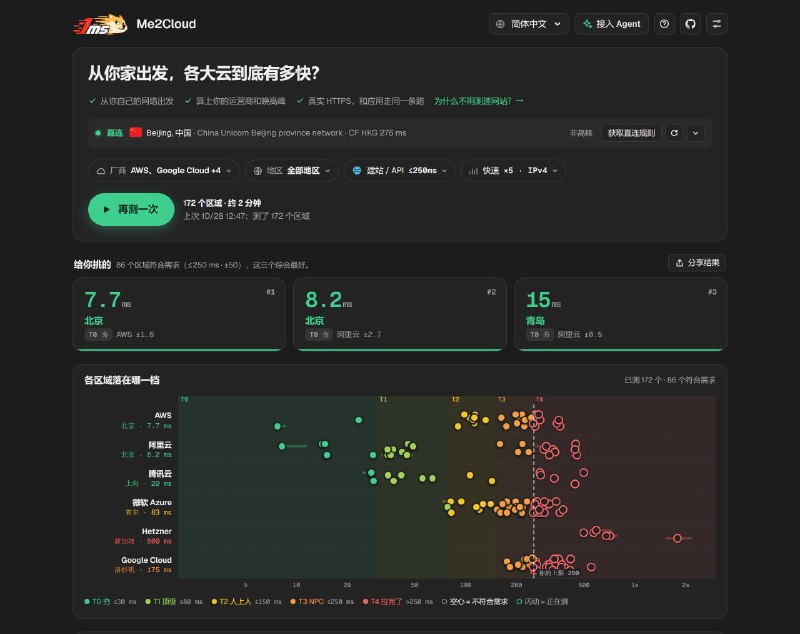Open the 快速 ×5 · IPv4 dropdown
This screenshot has width=800, height=634.
click(513, 170)
